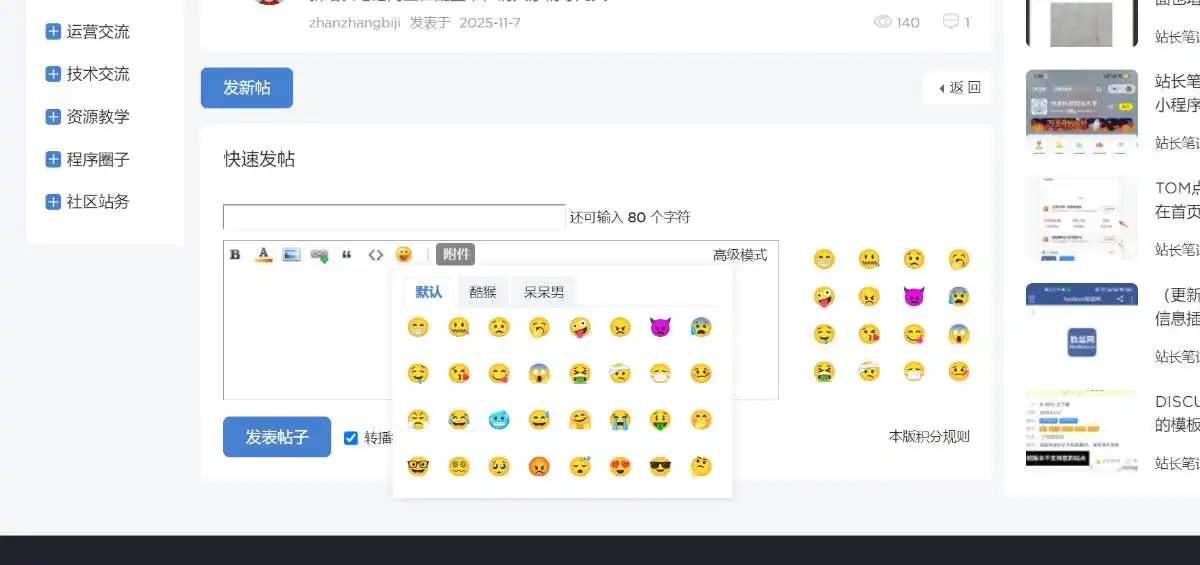
Task: Click the reply count comment icon
Action: point(951,21)
